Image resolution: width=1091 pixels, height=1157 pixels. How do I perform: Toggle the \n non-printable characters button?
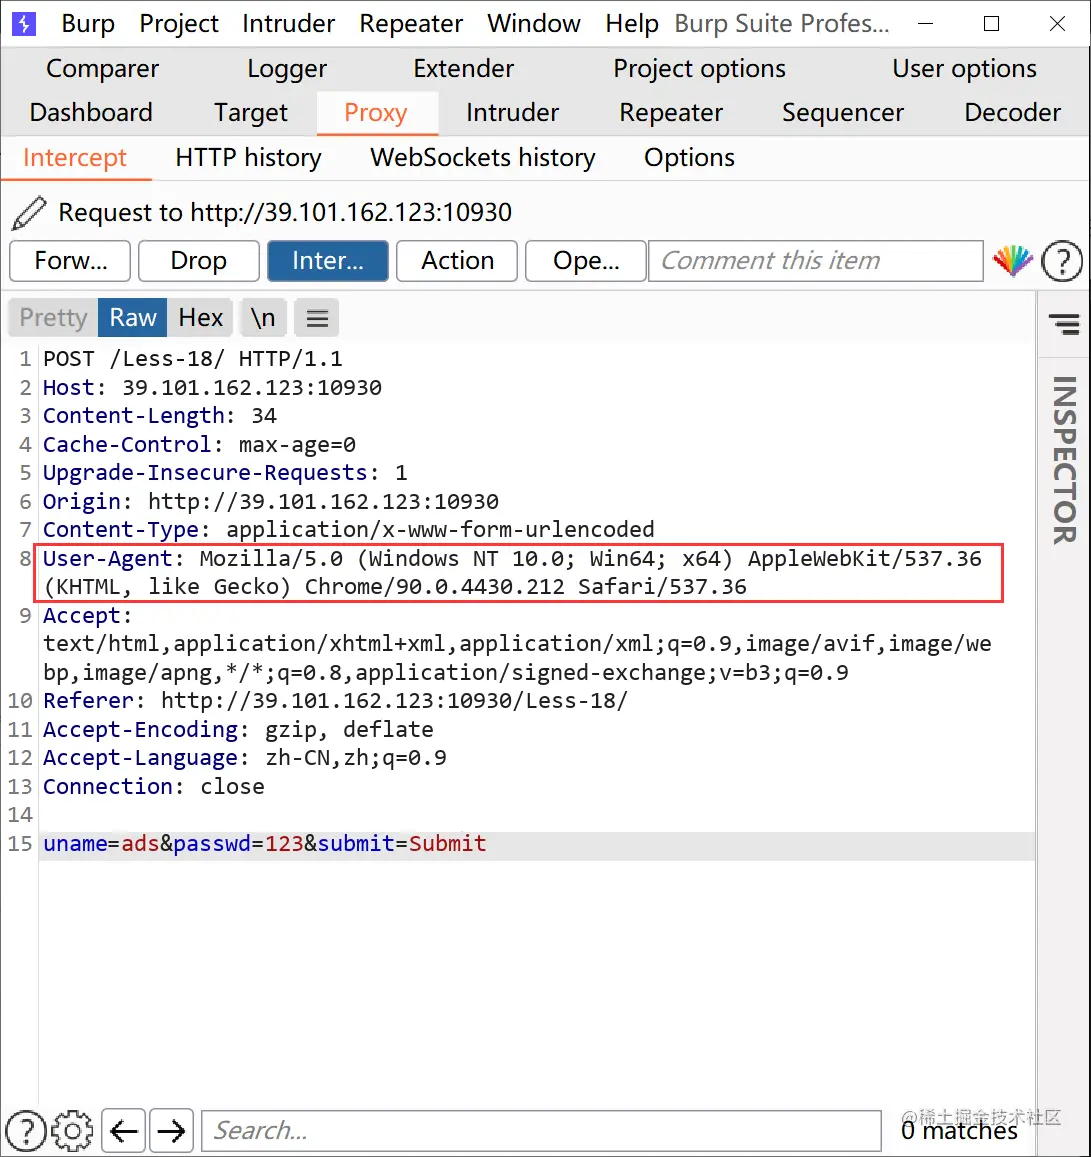coord(263,318)
